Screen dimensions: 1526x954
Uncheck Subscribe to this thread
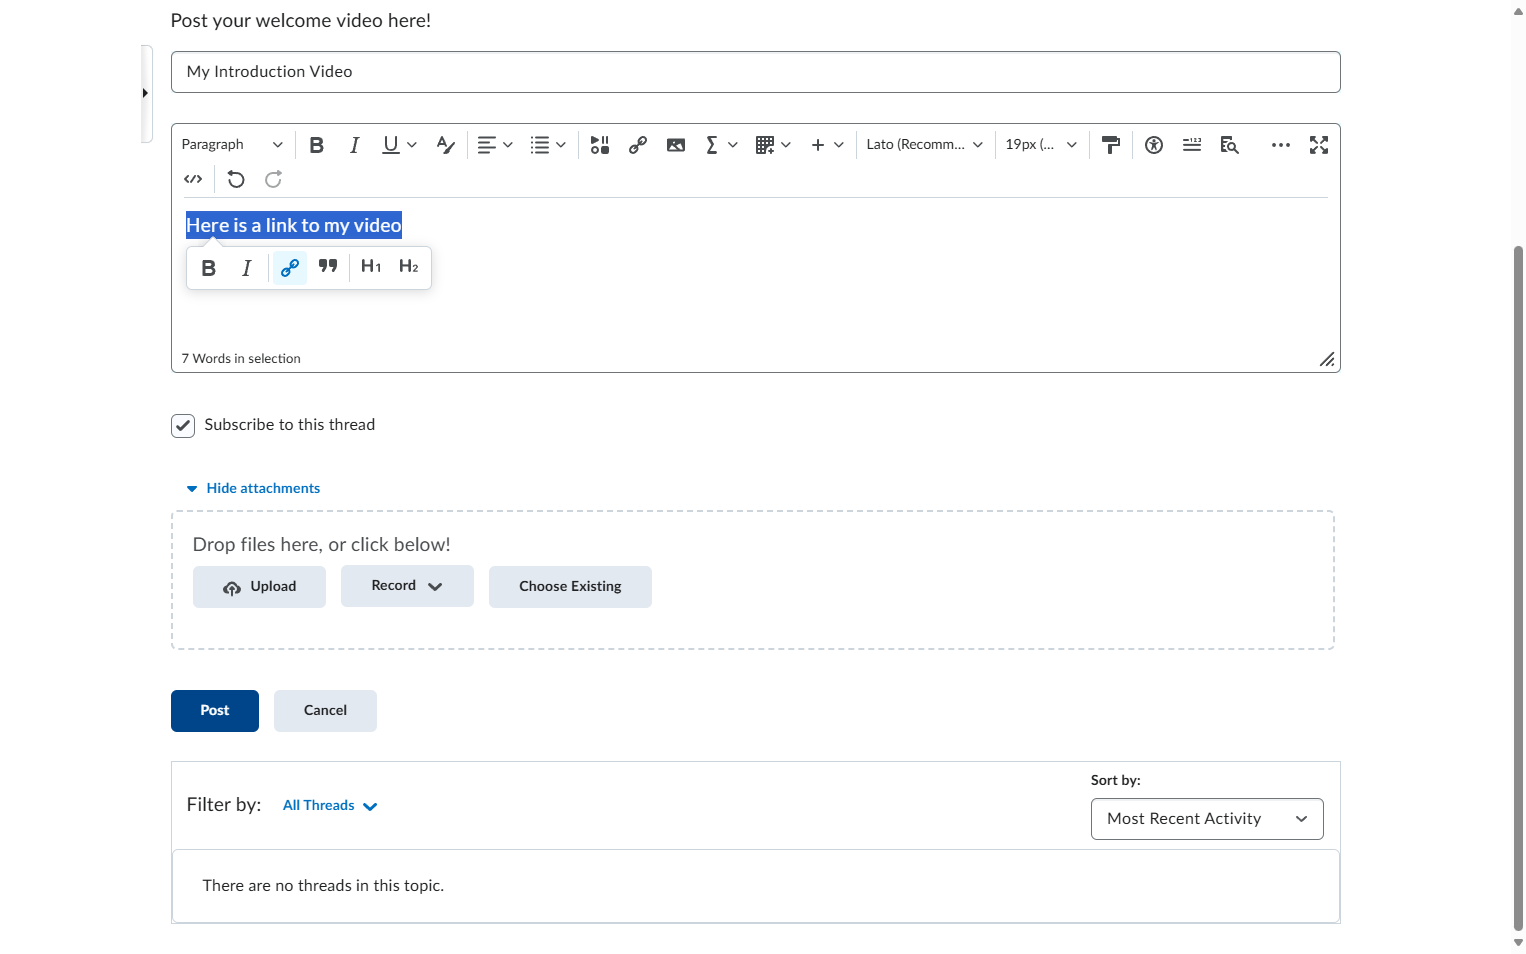[x=183, y=426]
